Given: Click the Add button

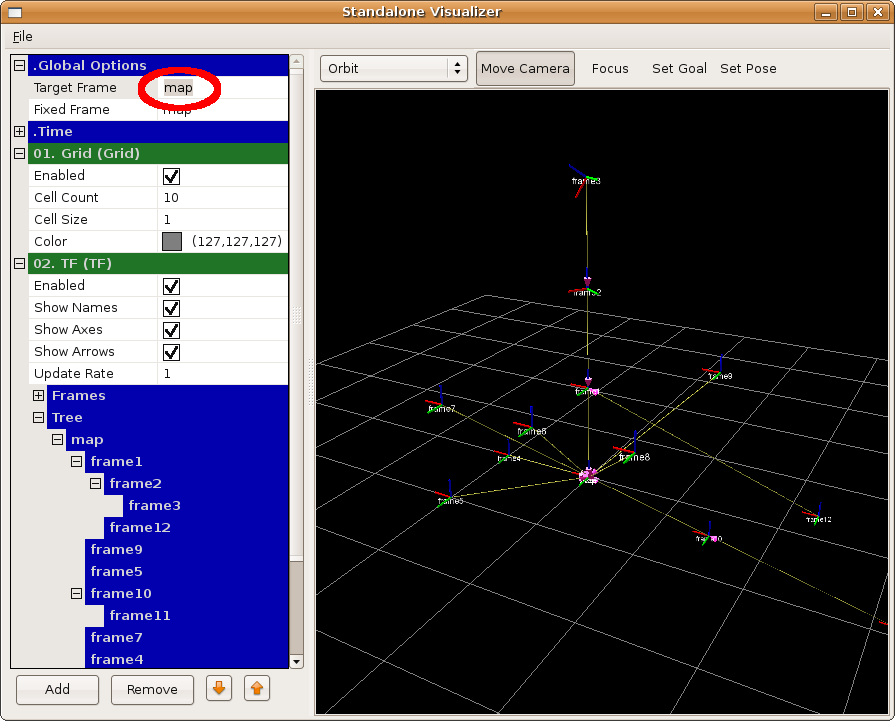Looking at the screenshot, I should (x=57, y=689).
